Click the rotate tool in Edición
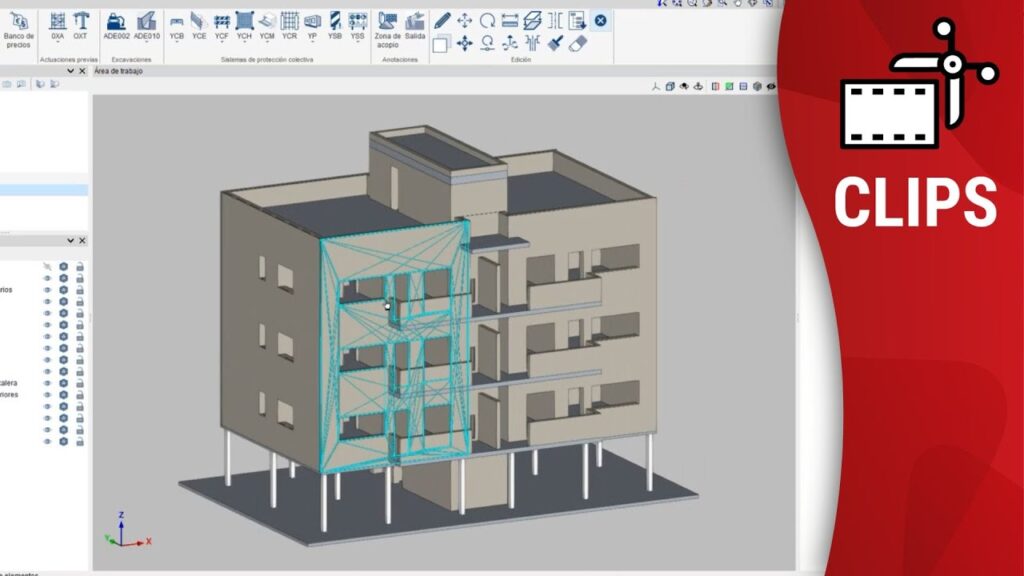Viewport: 1024px width, 576px height. pyautogui.click(x=487, y=20)
